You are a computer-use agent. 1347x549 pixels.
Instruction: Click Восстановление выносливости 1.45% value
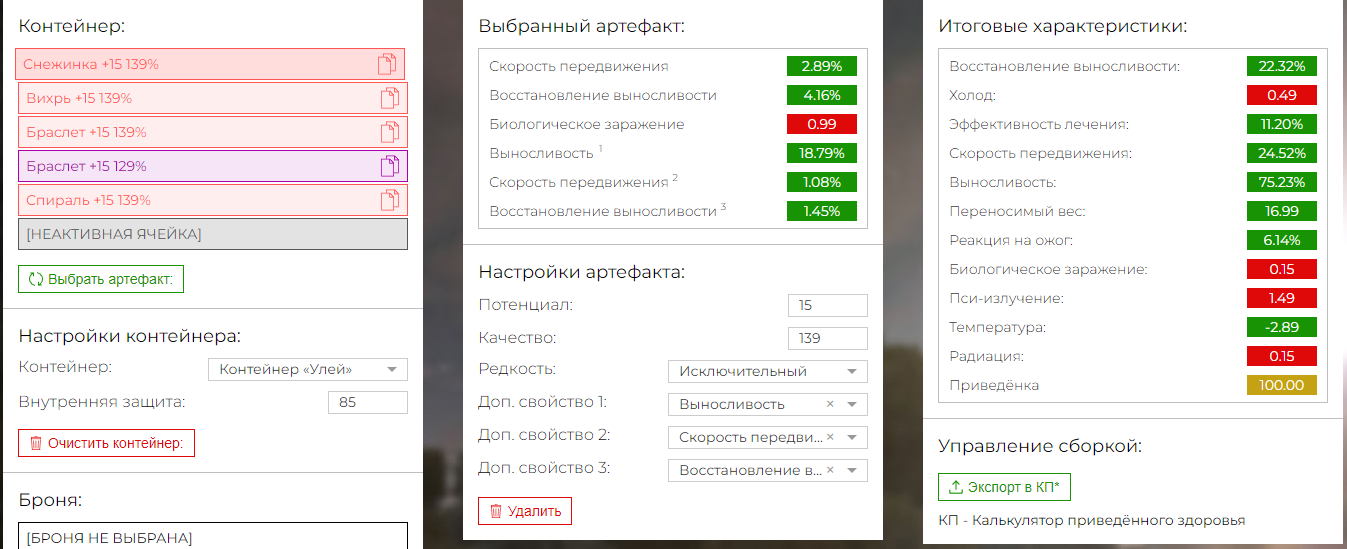point(822,211)
